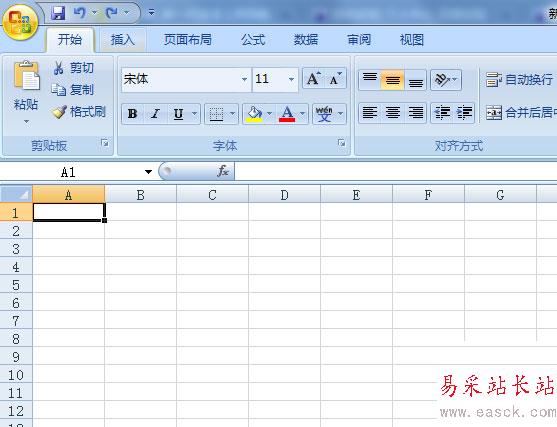The image size is (557, 427).
Task: Toggle align text right
Action: click(415, 113)
